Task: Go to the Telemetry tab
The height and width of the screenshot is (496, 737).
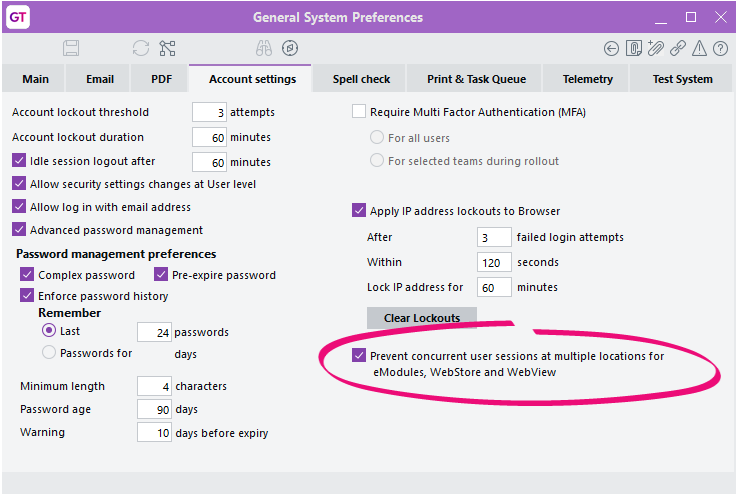Action: click(588, 79)
